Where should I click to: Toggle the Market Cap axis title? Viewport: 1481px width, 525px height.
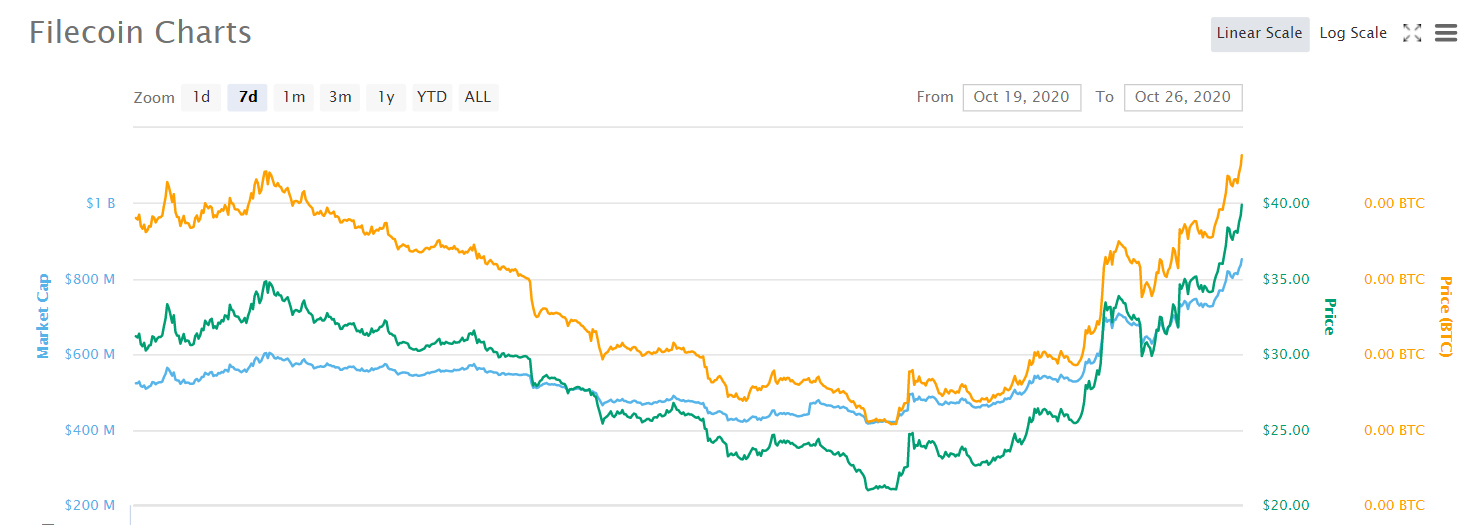[43, 316]
